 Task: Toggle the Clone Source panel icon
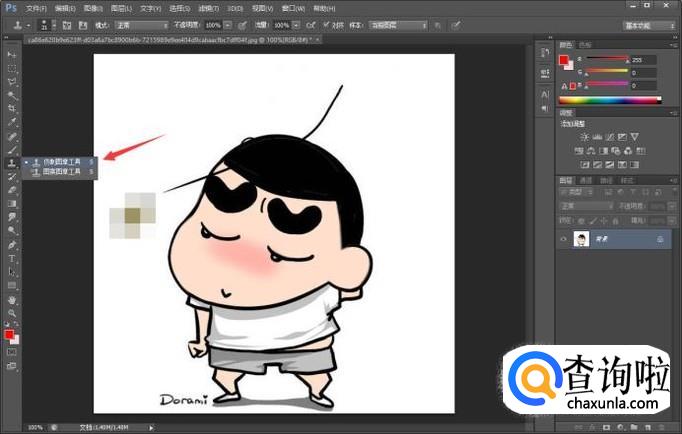83,25
